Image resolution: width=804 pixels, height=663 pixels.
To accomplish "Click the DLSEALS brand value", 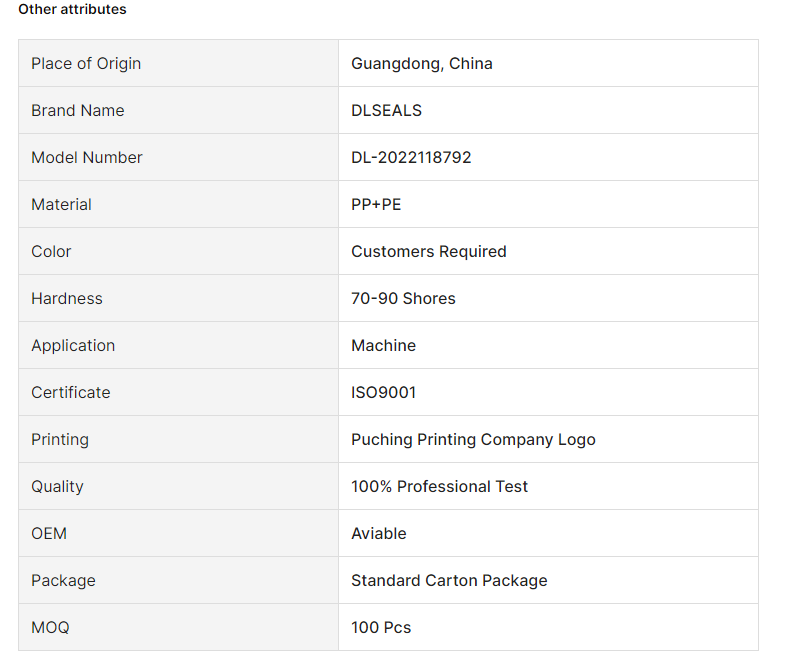I will click(x=386, y=110).
